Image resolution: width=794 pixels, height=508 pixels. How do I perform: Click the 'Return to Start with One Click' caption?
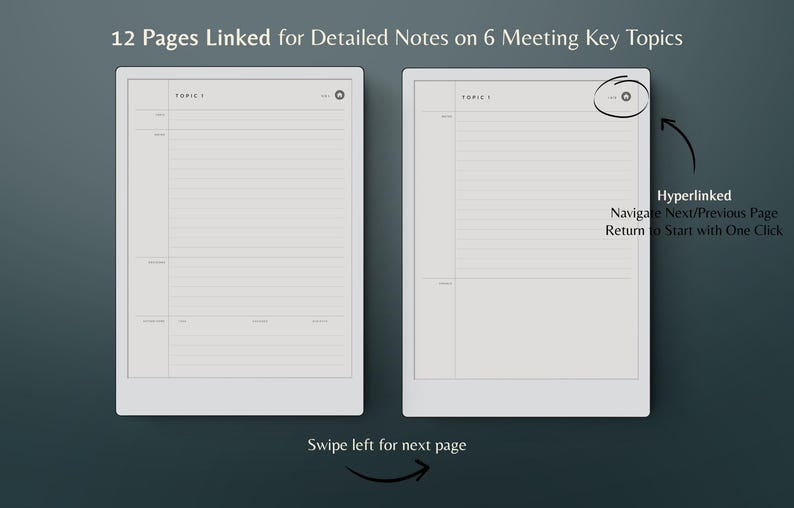pos(694,230)
